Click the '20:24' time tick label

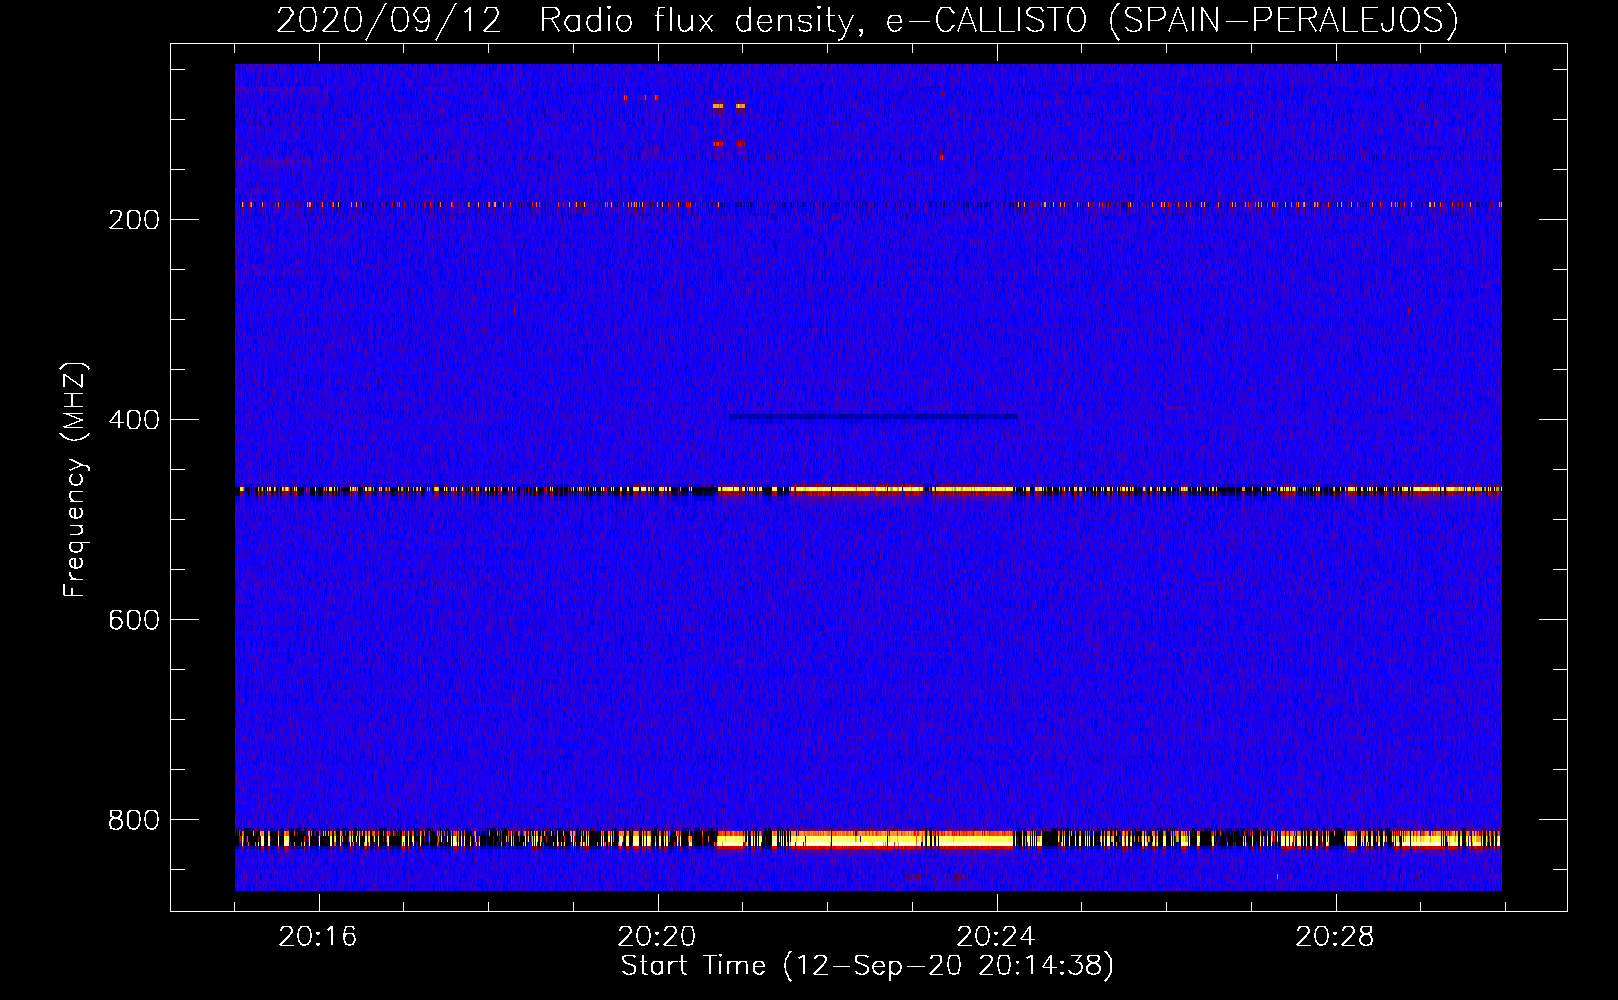[996, 937]
